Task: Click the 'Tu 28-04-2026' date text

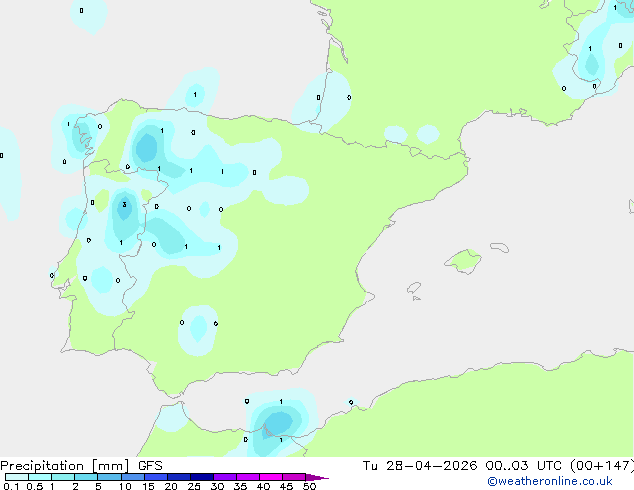Action: [420, 466]
